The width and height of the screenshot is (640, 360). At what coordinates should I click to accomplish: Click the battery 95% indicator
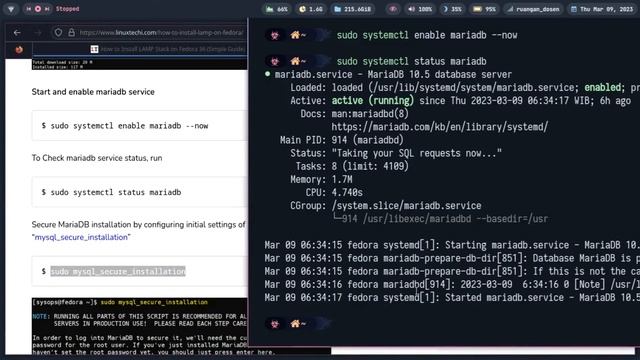484,9
